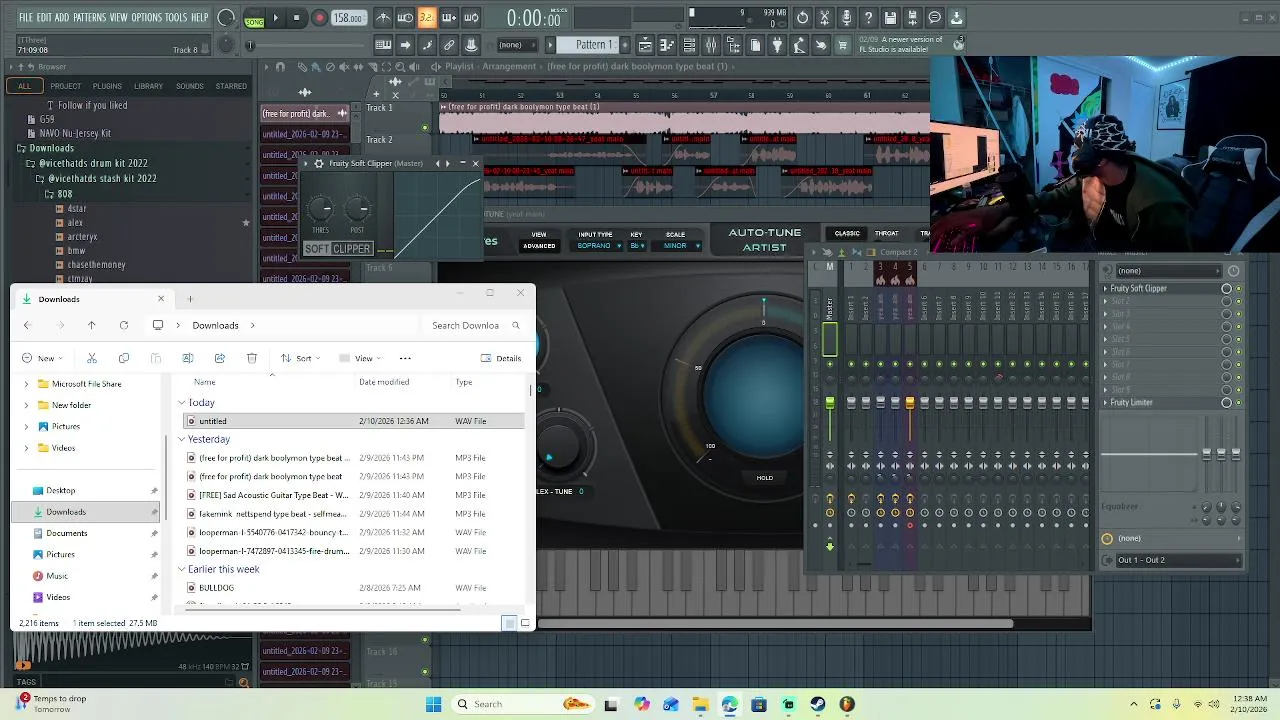Open Documents in Explorer quick access
This screenshot has width=1280, height=720.
(x=67, y=533)
